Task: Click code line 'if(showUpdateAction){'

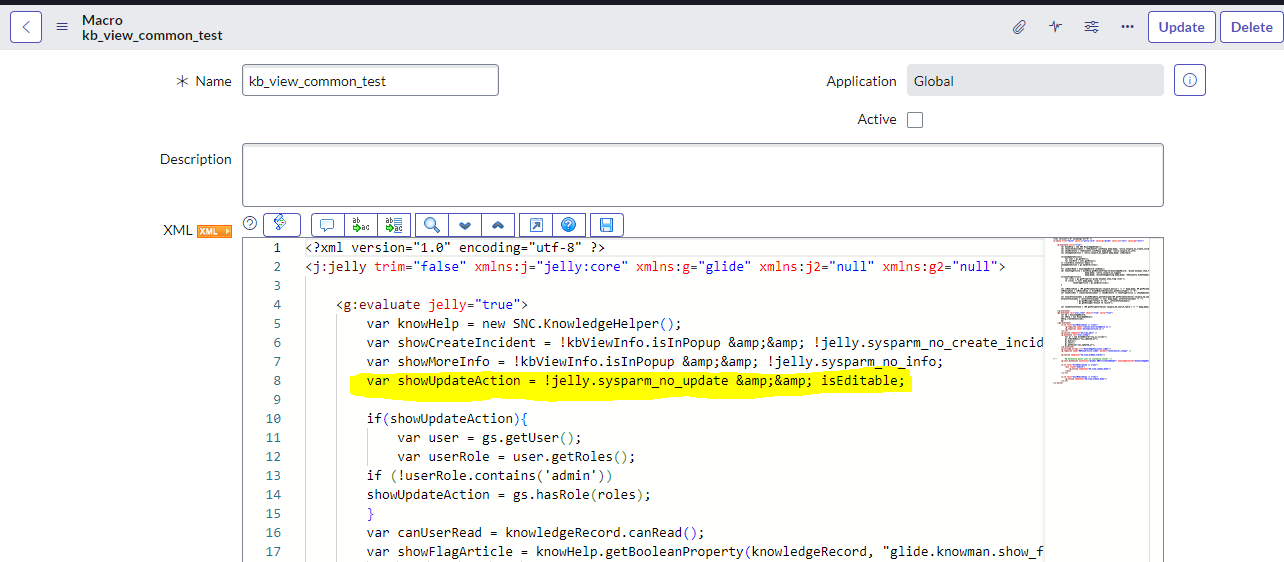Action: (446, 419)
